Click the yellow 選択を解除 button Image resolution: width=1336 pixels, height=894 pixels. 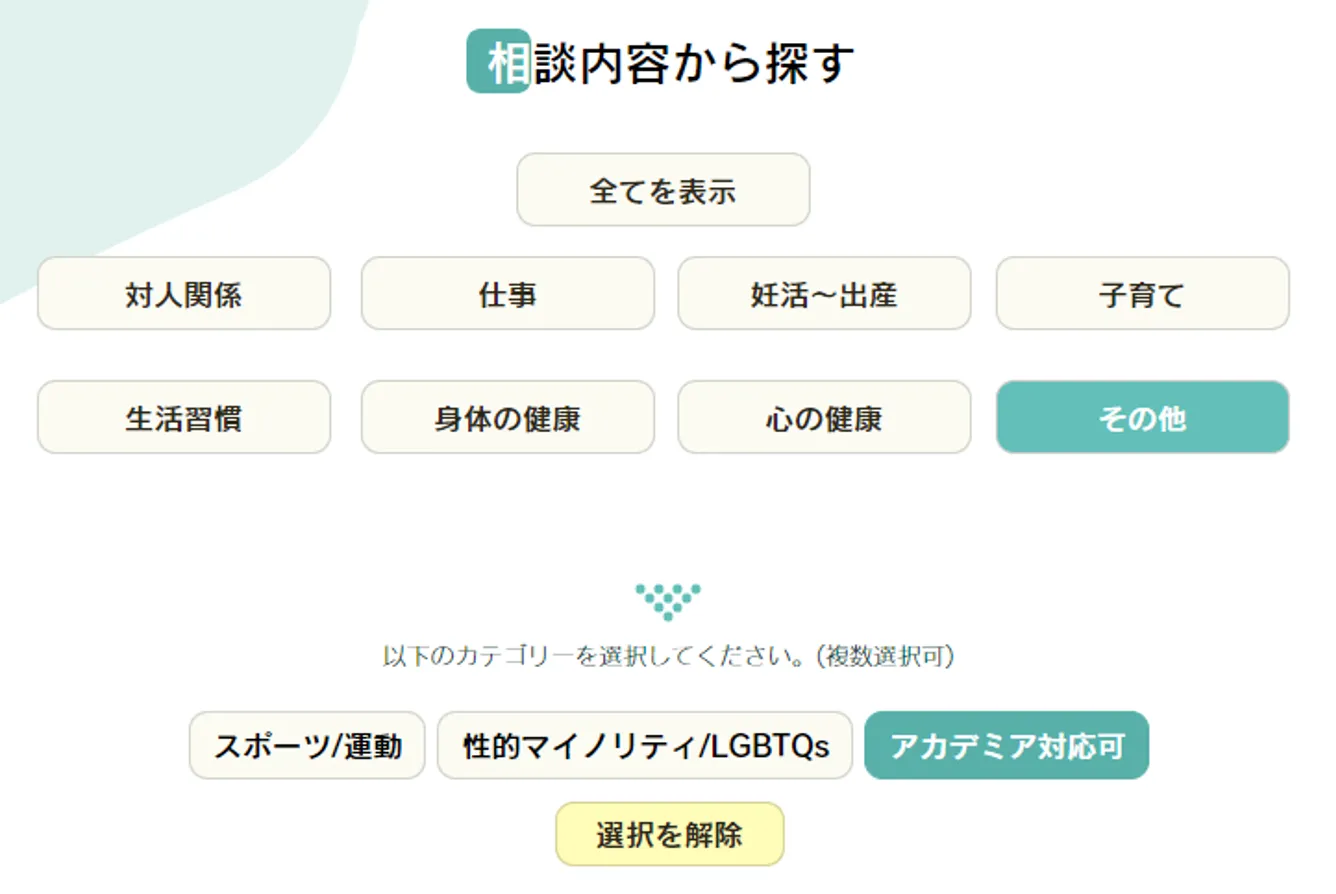(670, 834)
